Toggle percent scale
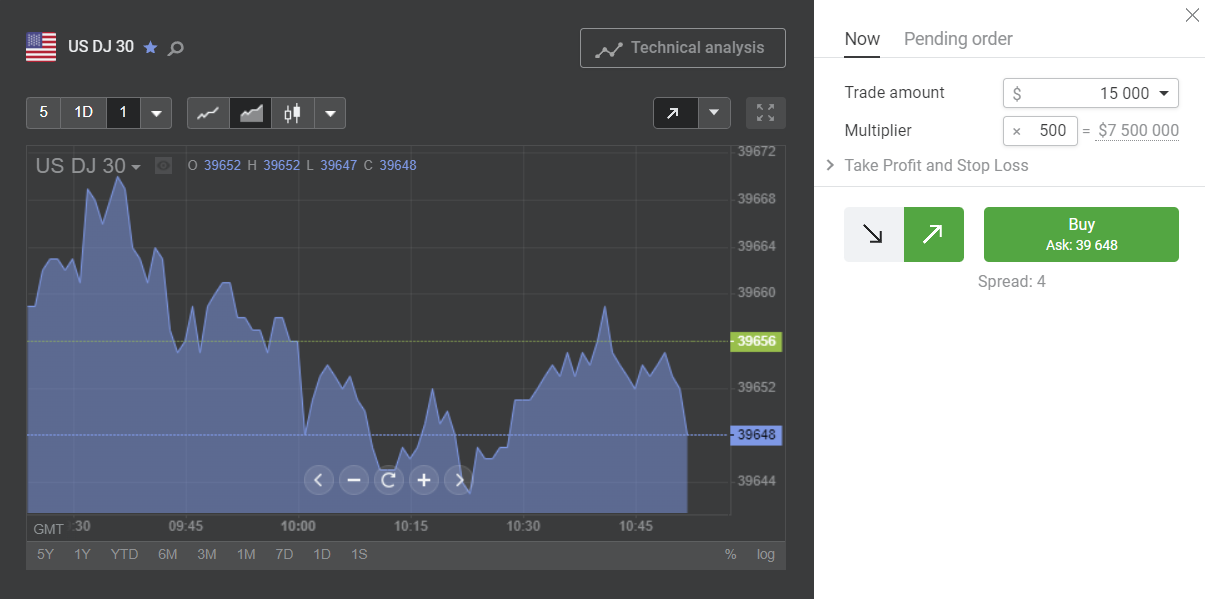1205x599 pixels. pyautogui.click(x=731, y=555)
